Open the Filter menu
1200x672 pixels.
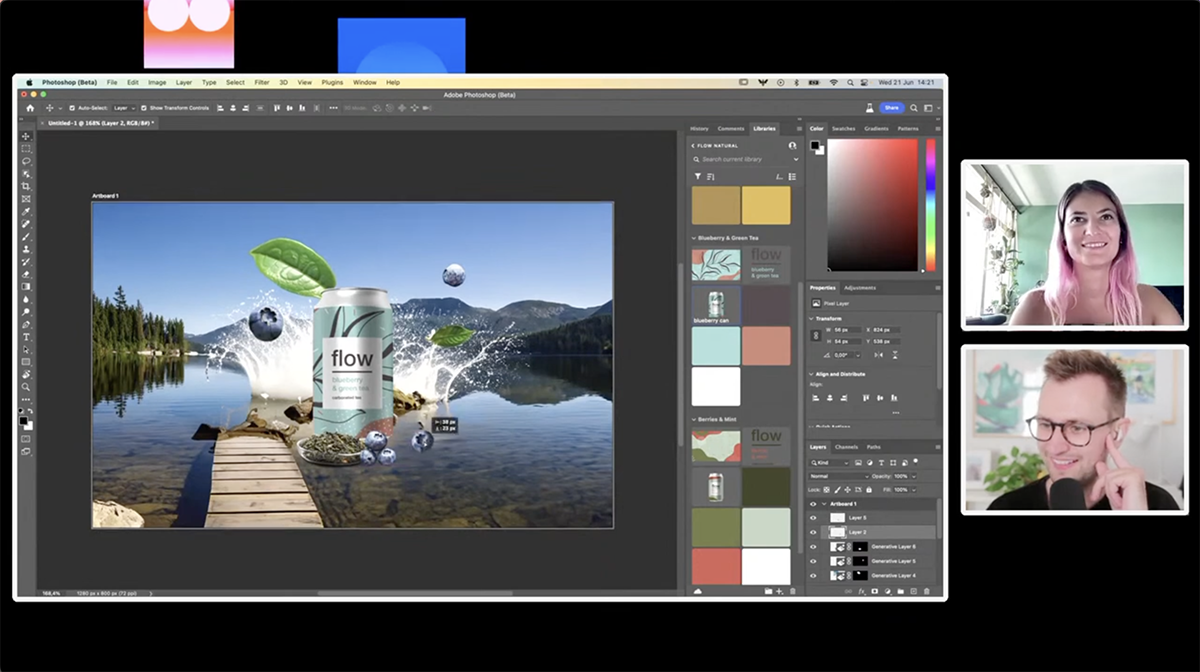[x=262, y=82]
